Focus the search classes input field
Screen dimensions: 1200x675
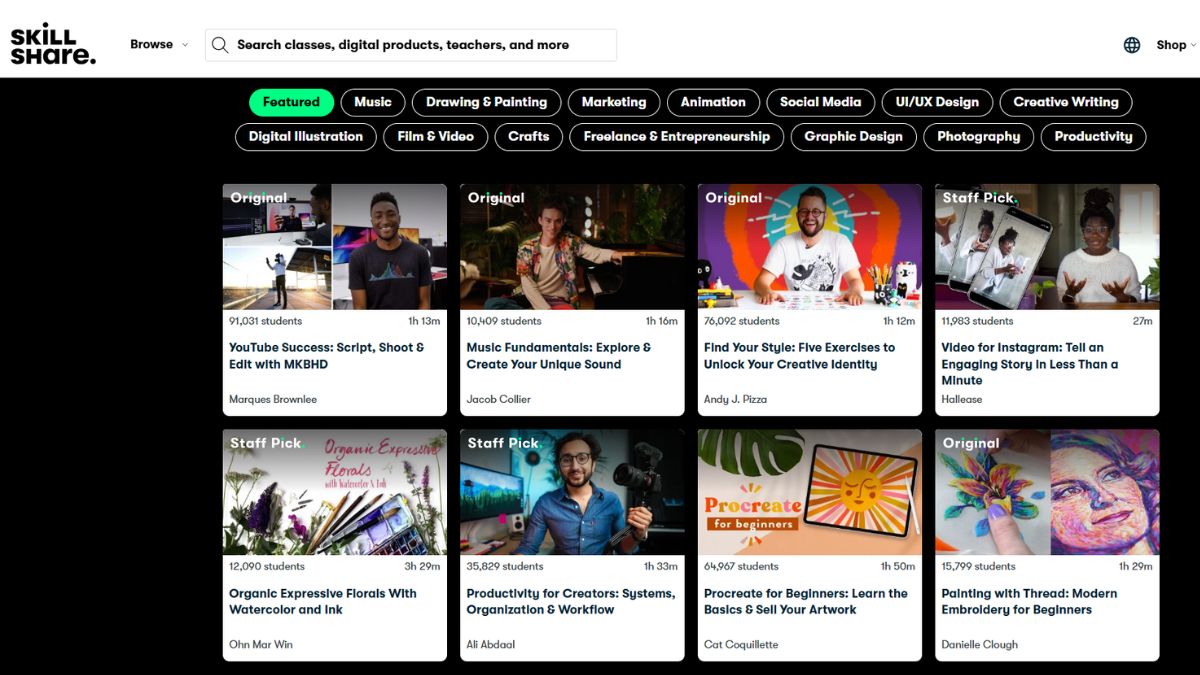[x=411, y=45]
